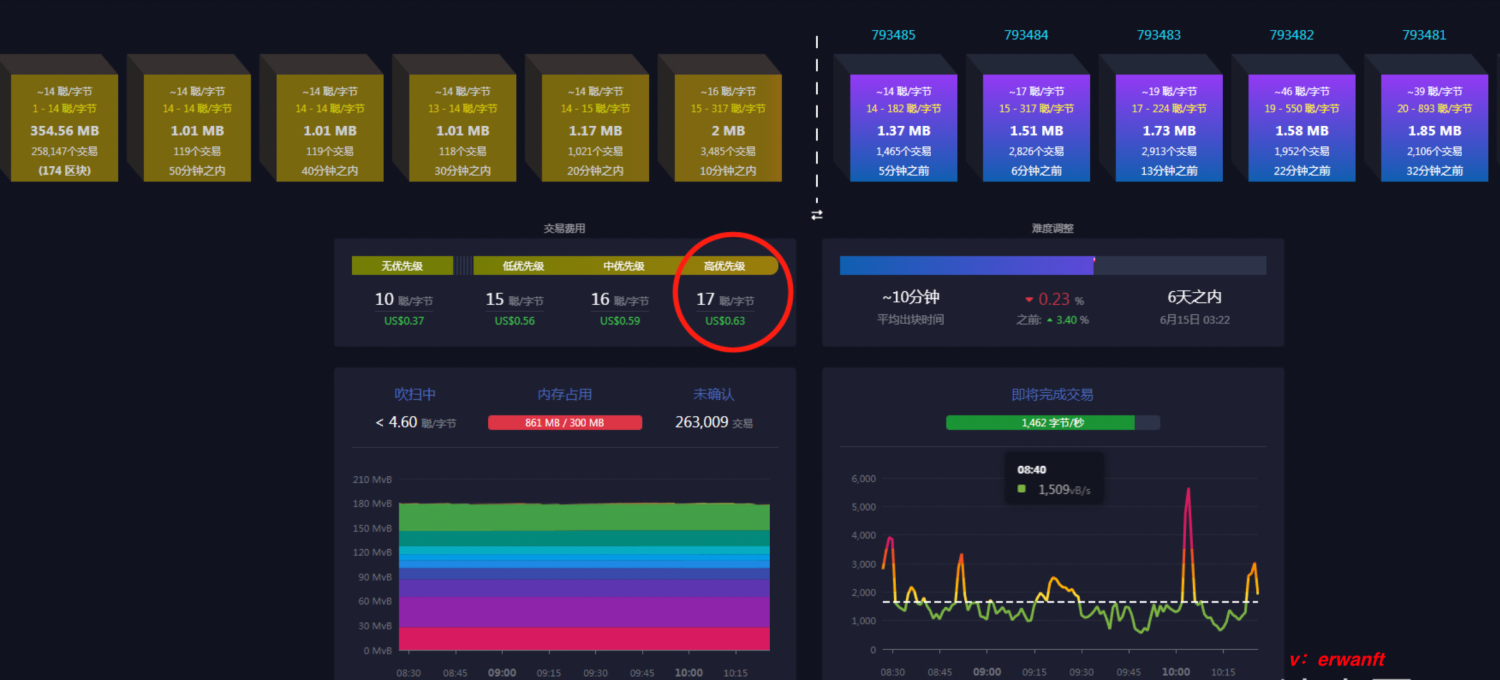Click the 1,509 vB/s tooltip value
The height and width of the screenshot is (680, 1500).
(x=1064, y=489)
